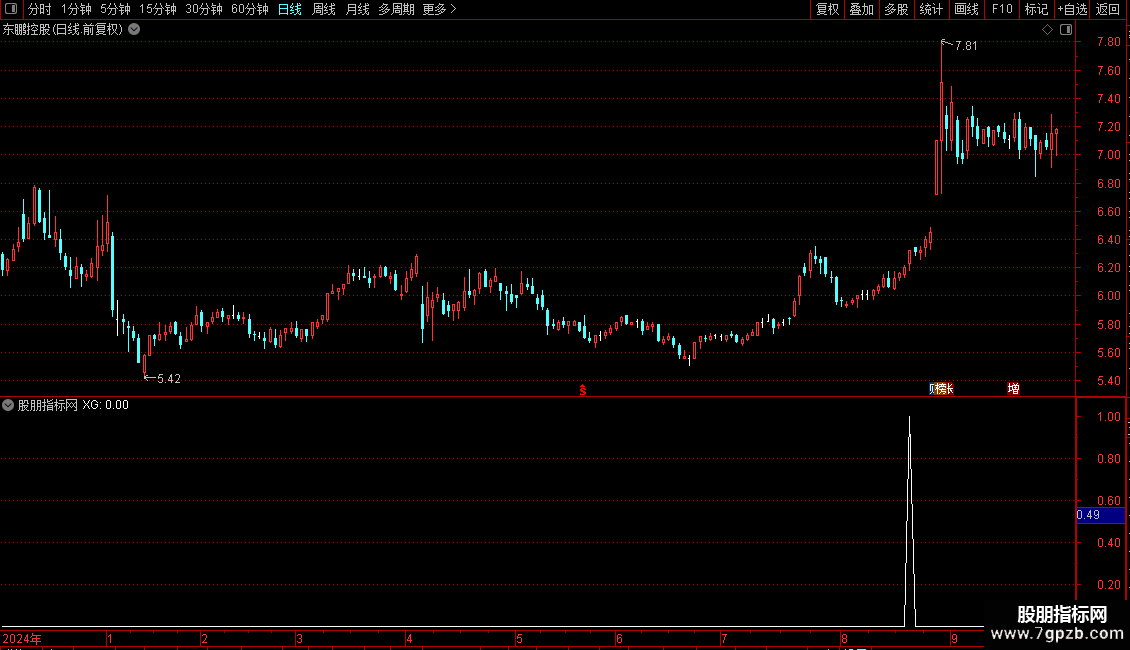Click the 1.00 indicator axis label
This screenshot has width=1130, height=650.
(x=1108, y=417)
